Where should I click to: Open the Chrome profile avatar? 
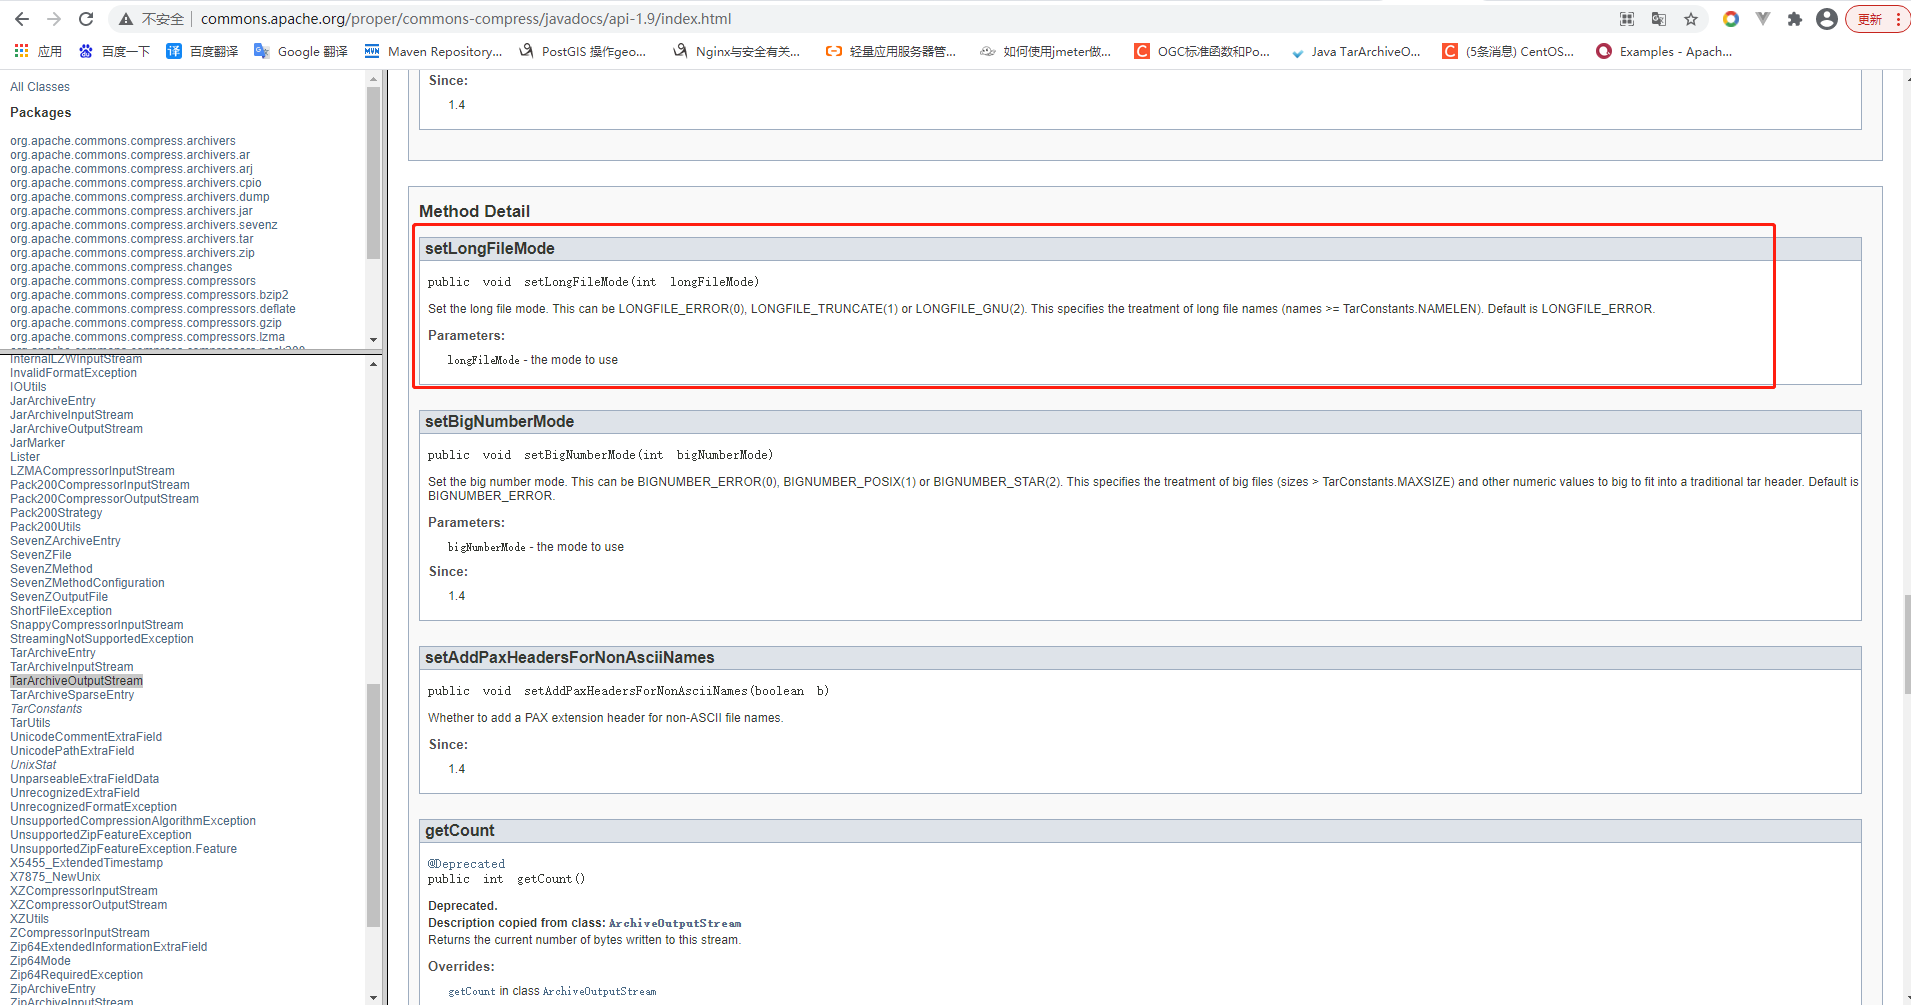pyautogui.click(x=1827, y=18)
